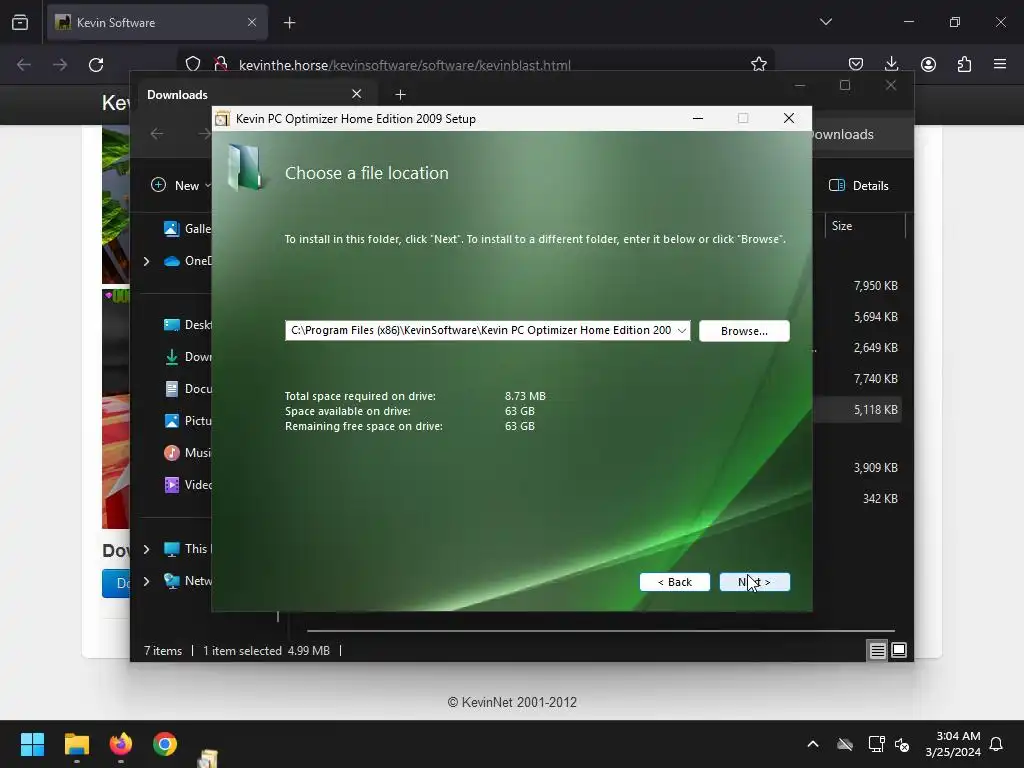Open the New menu in File Explorer

181,185
